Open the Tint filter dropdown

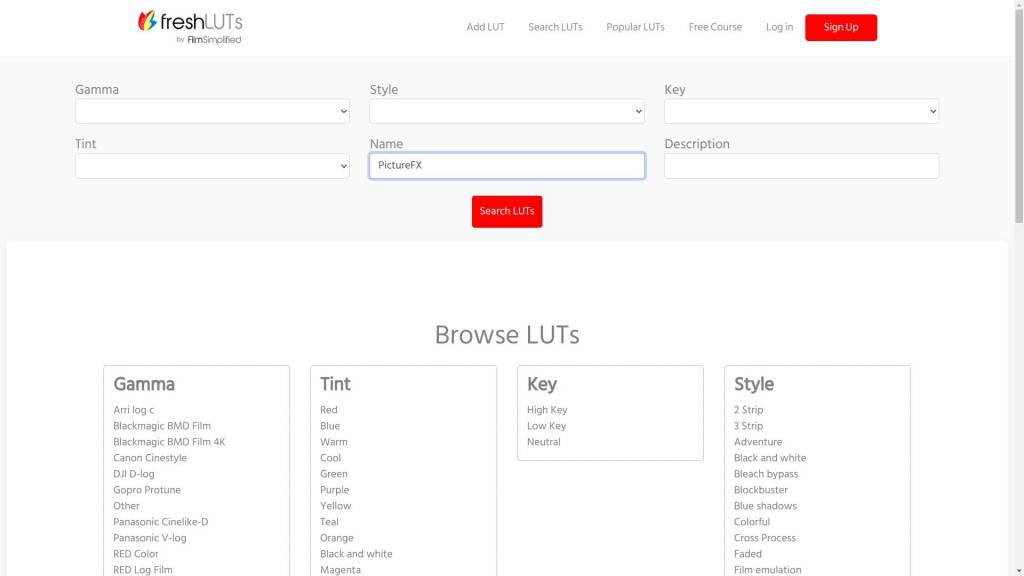212,166
